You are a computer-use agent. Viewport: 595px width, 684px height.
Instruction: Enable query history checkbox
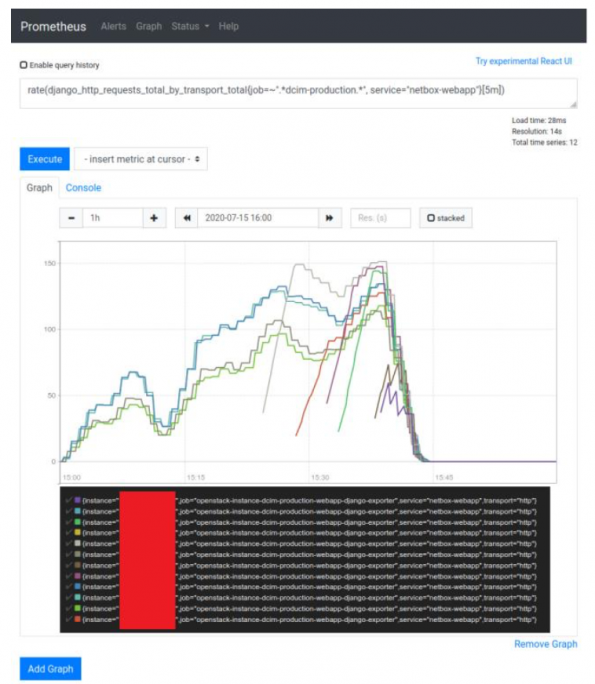click(24, 65)
